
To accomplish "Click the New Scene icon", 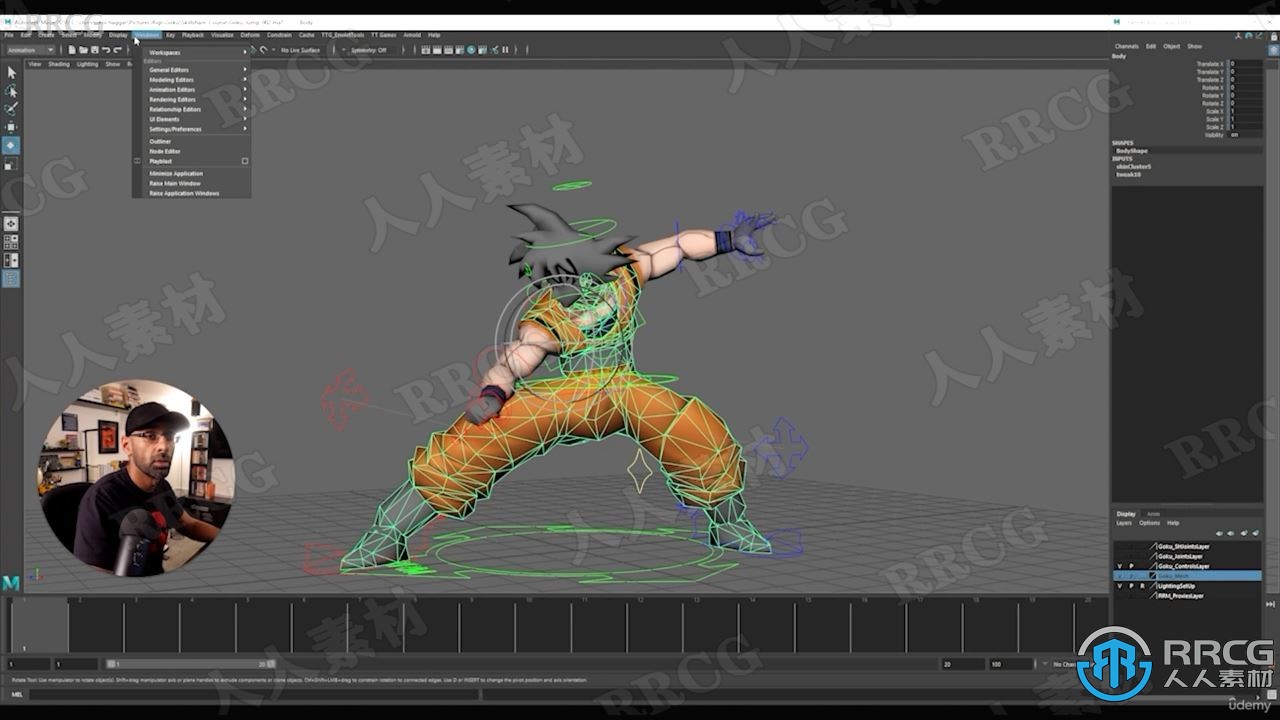I will pyautogui.click(x=72, y=50).
